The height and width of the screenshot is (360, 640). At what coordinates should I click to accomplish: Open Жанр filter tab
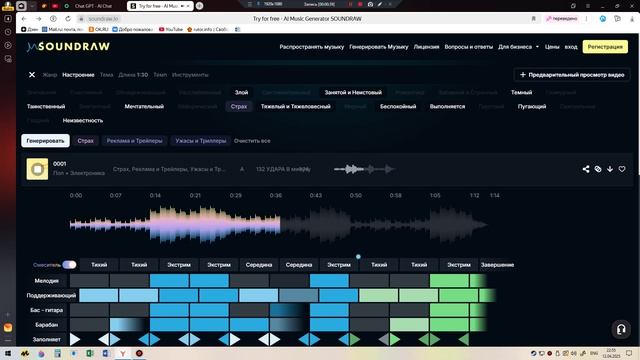50,75
